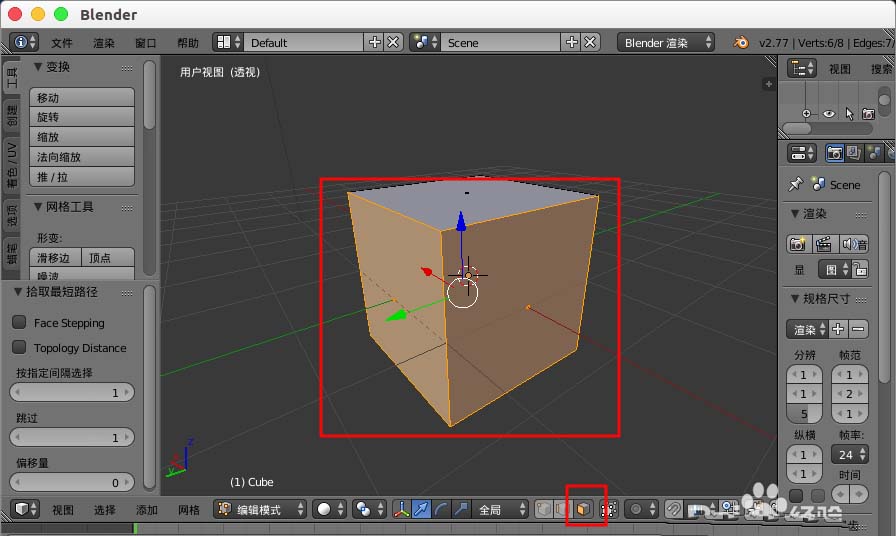Collapse the 变换 panel

pyautogui.click(x=38, y=67)
